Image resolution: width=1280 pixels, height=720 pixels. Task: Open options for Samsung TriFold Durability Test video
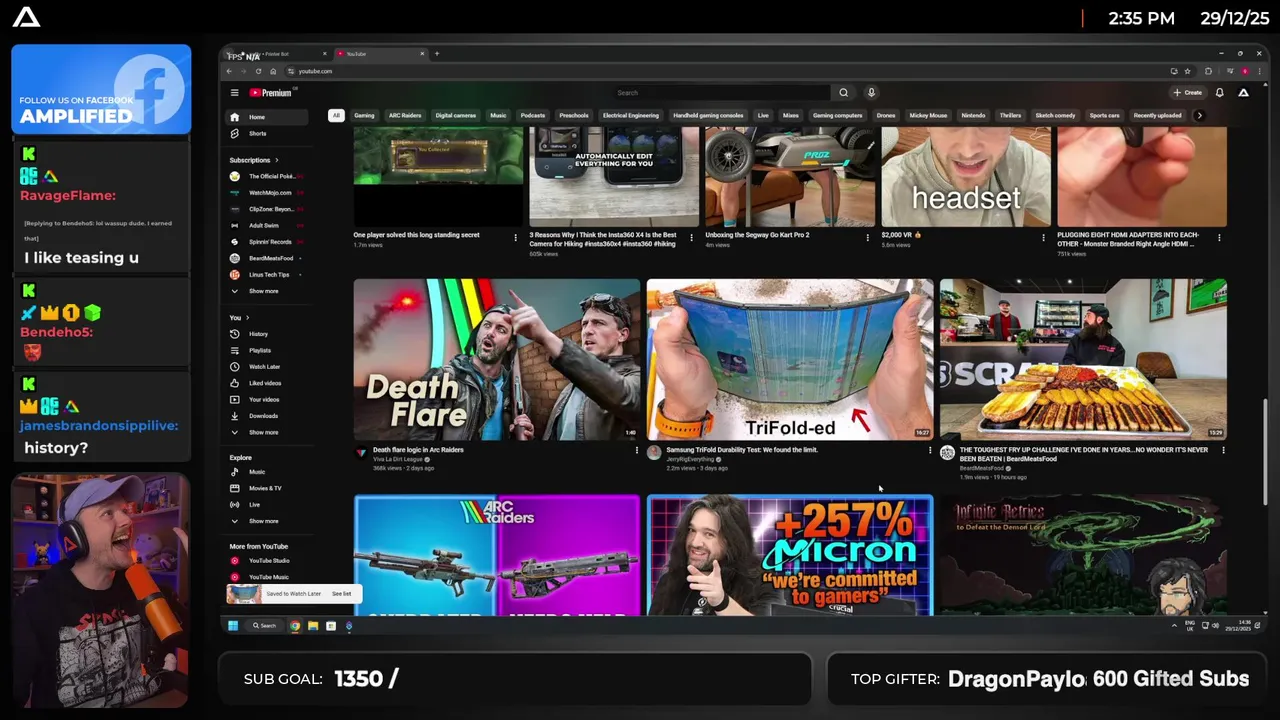point(930,451)
